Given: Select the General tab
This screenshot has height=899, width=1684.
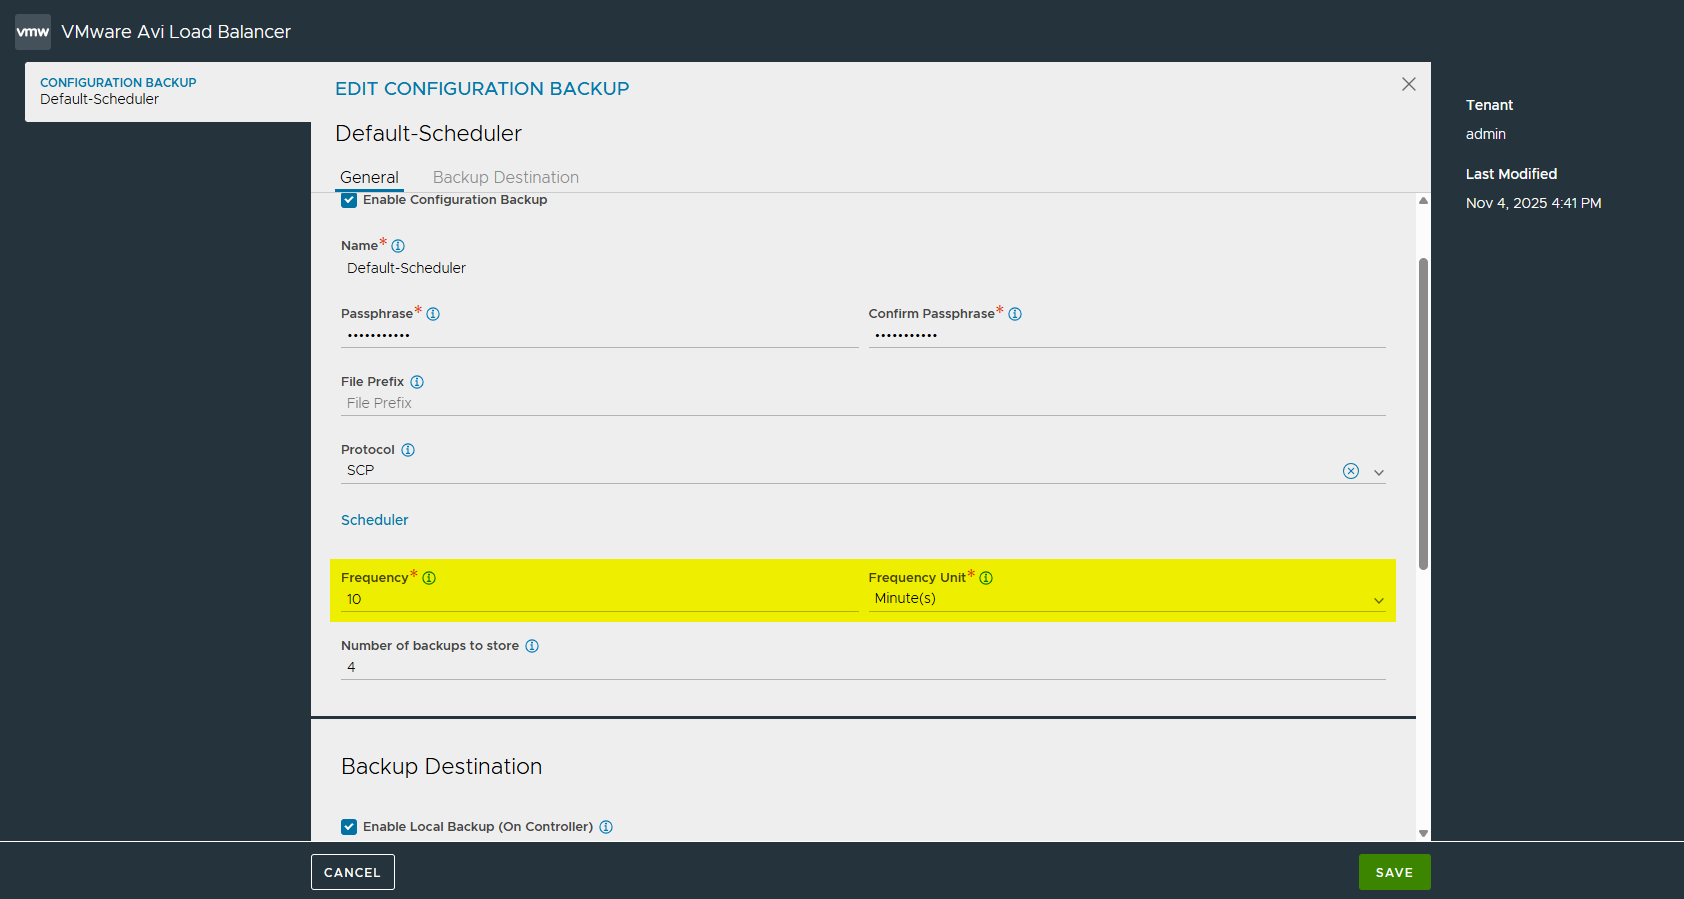Looking at the screenshot, I should 369,177.
